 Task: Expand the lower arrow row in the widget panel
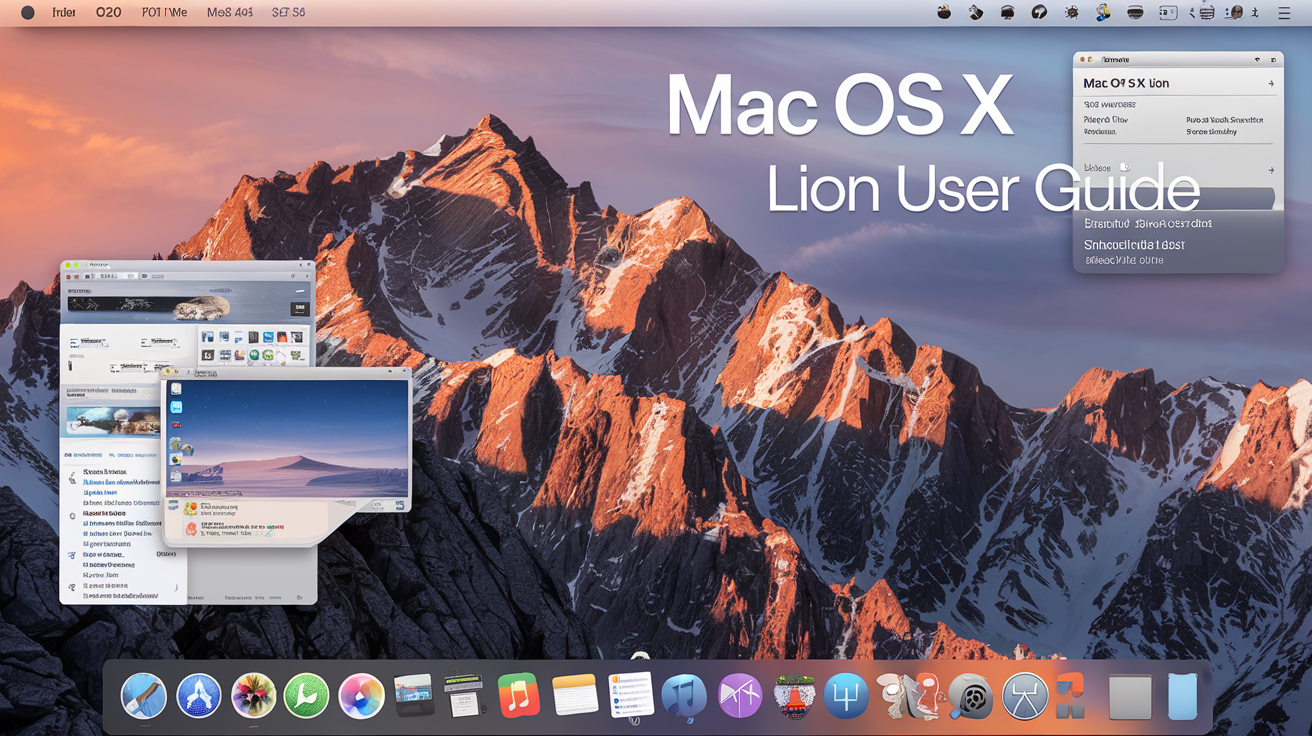click(x=1271, y=169)
